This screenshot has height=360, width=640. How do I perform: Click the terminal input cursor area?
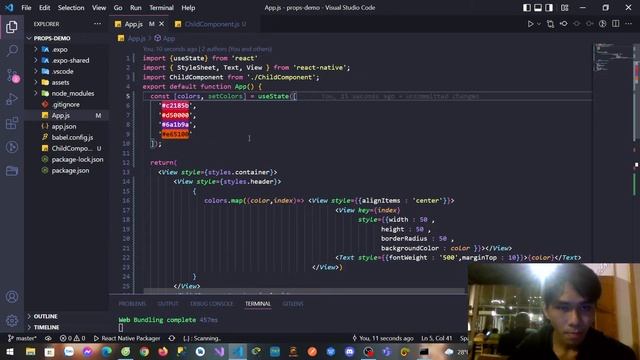(x=121, y=327)
